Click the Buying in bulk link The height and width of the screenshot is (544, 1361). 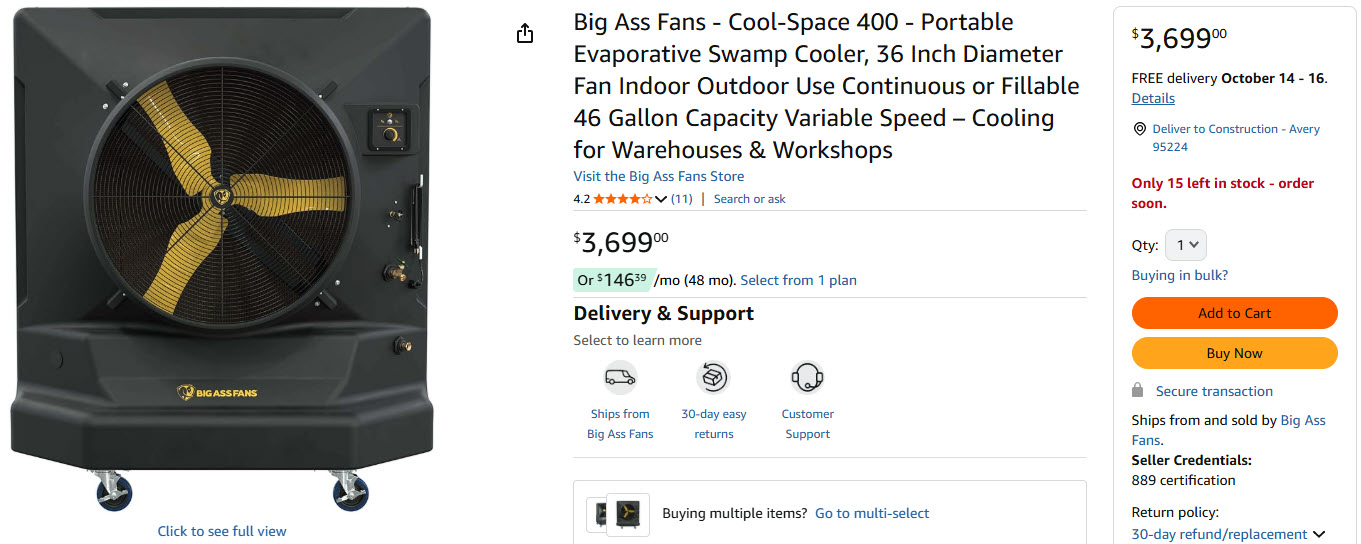(1179, 275)
